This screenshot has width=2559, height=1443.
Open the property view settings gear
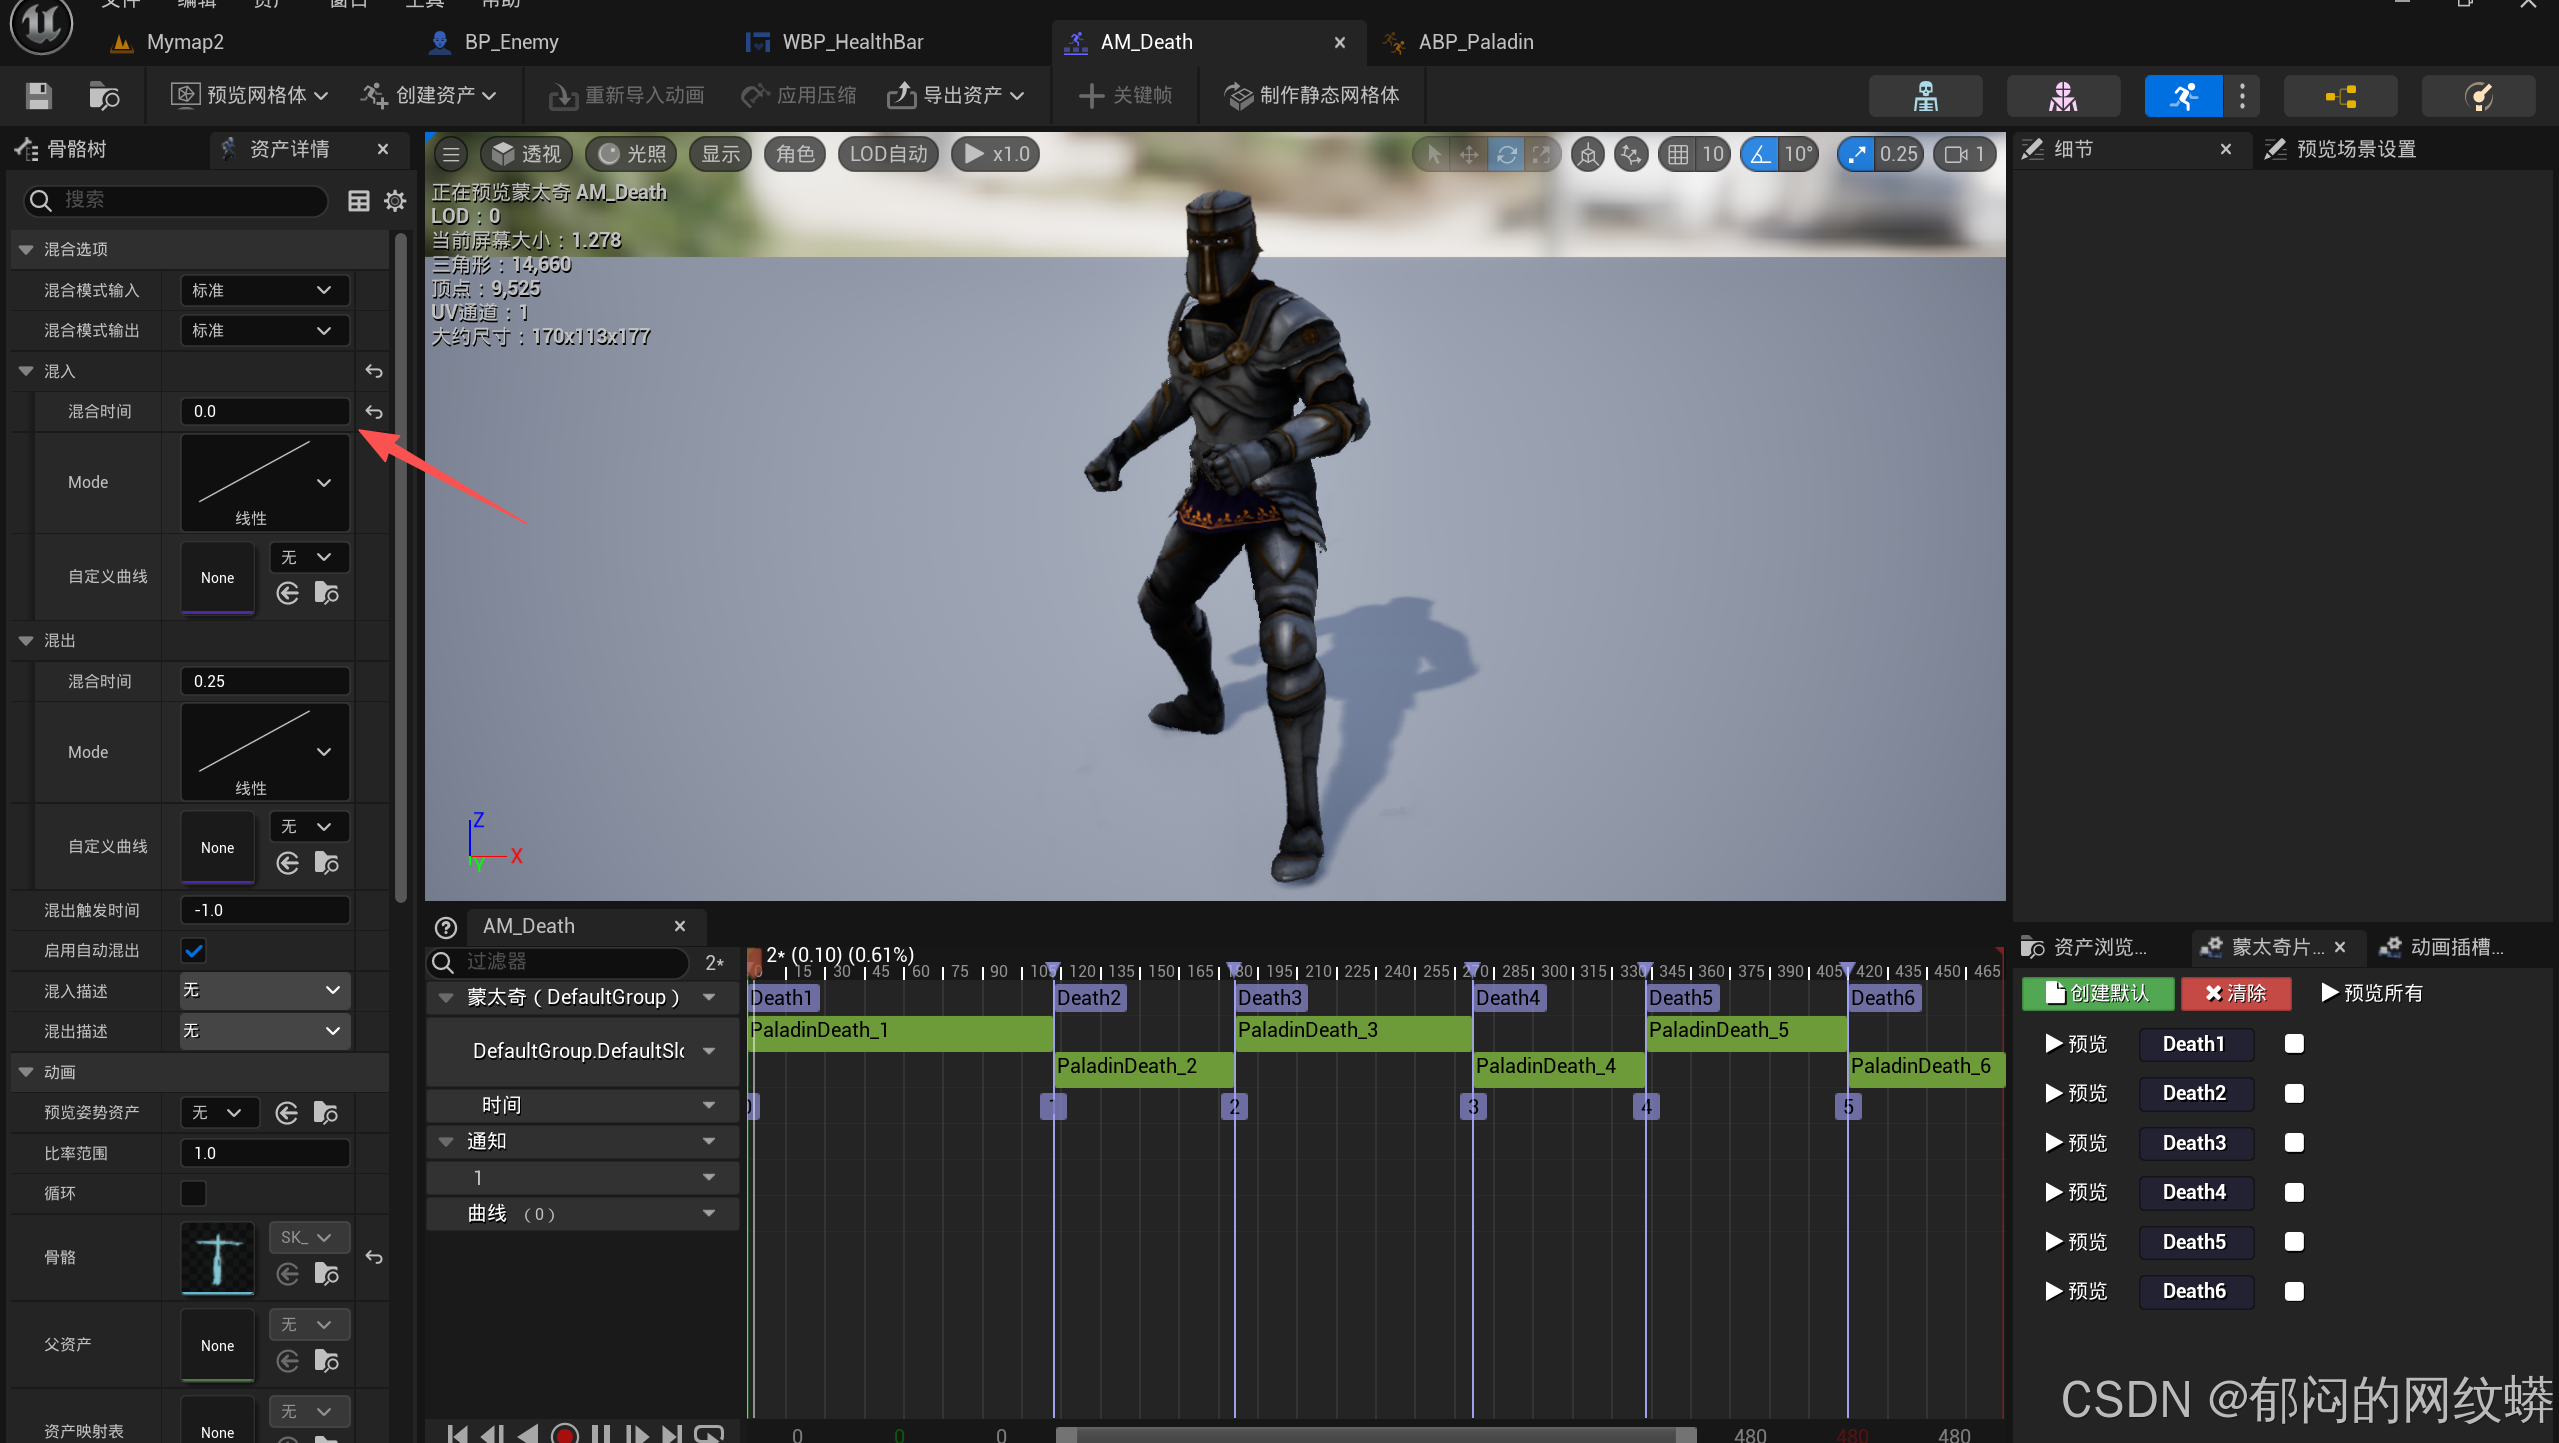[395, 201]
